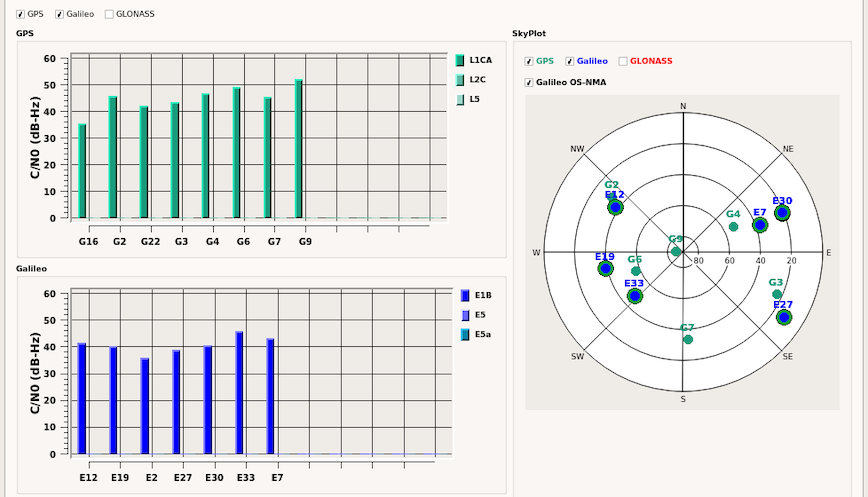This screenshot has height=497, width=868.
Task: Click the L2C legend swatch
Action: pyautogui.click(x=460, y=80)
